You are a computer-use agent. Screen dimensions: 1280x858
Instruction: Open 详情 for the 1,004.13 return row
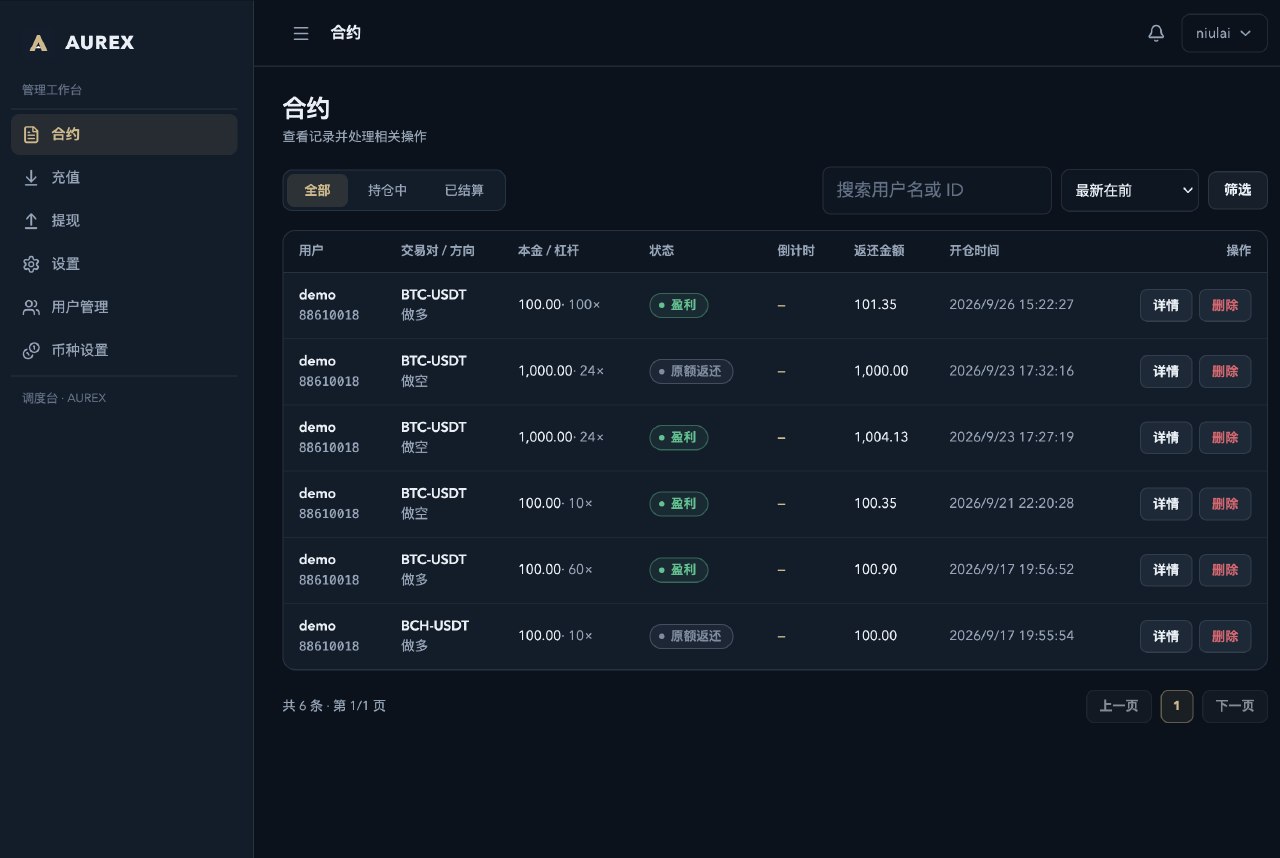coord(1166,437)
